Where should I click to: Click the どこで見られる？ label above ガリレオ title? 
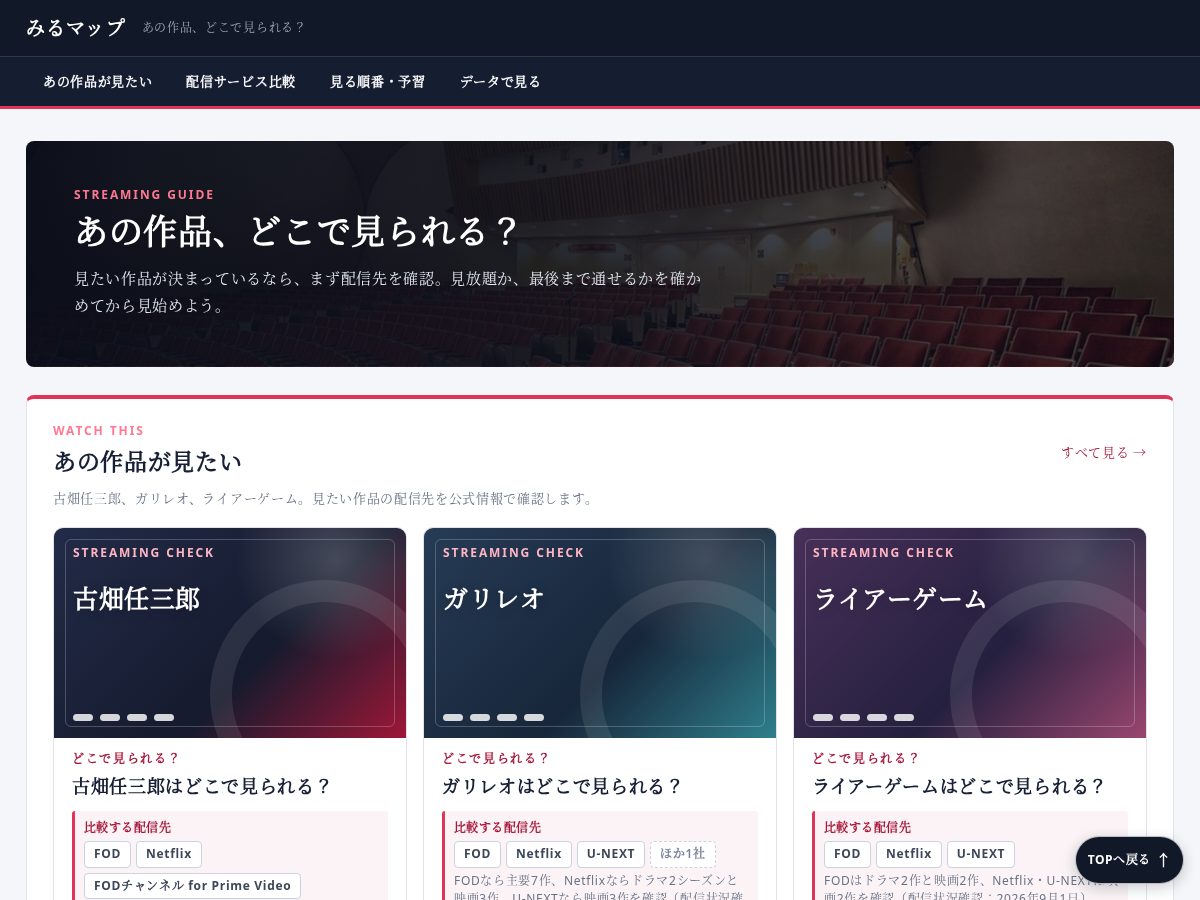[x=496, y=758]
